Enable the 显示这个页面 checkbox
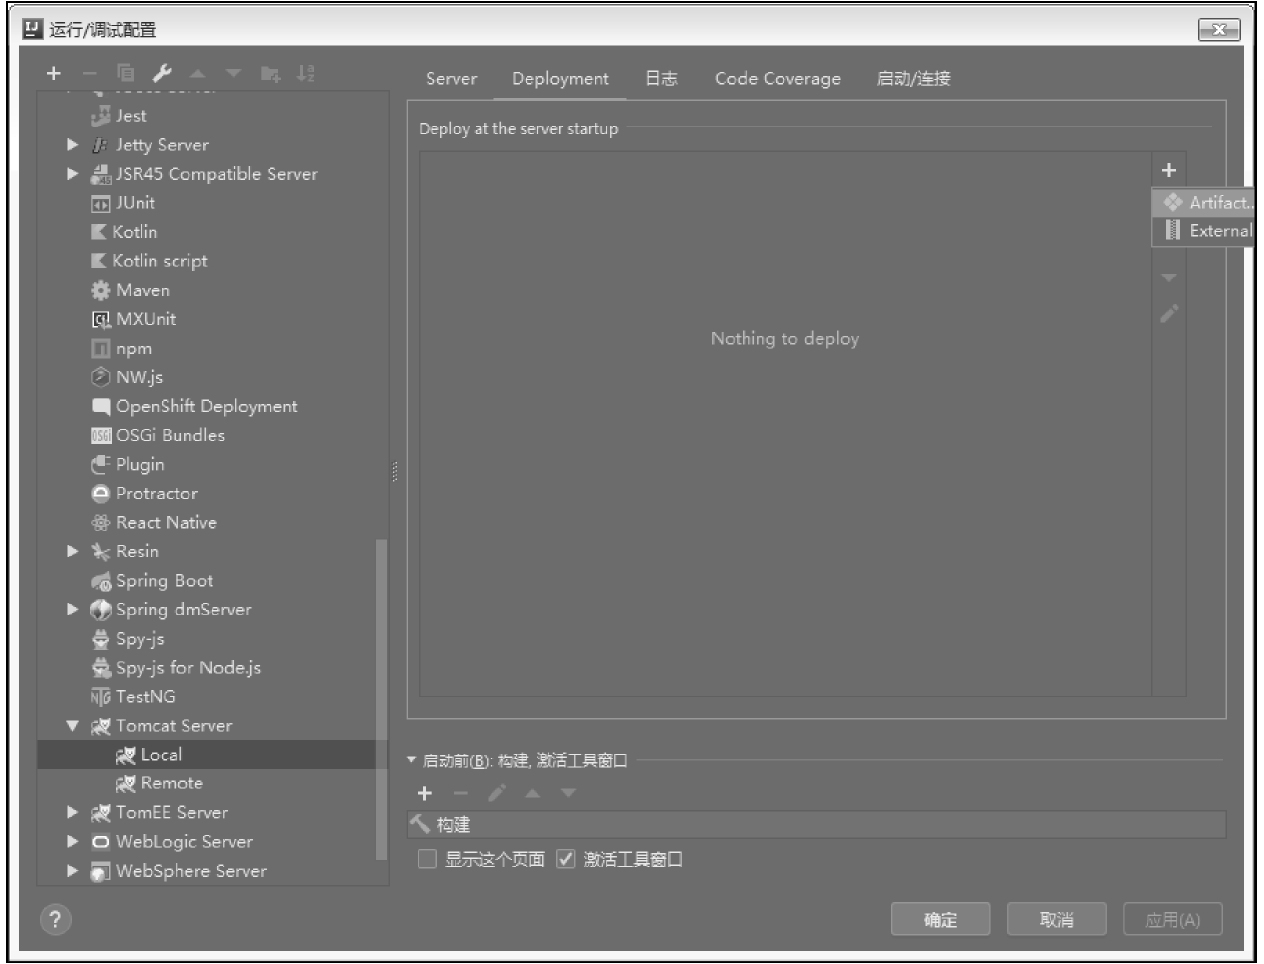Image resolution: width=1264 pixels, height=964 pixels. (428, 859)
